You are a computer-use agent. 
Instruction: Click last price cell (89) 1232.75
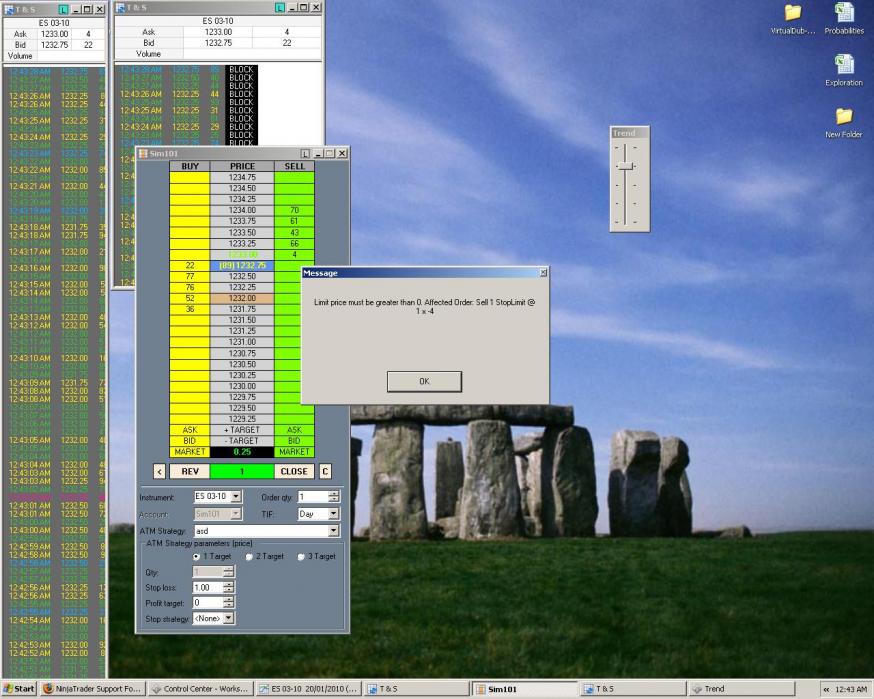click(x=242, y=265)
